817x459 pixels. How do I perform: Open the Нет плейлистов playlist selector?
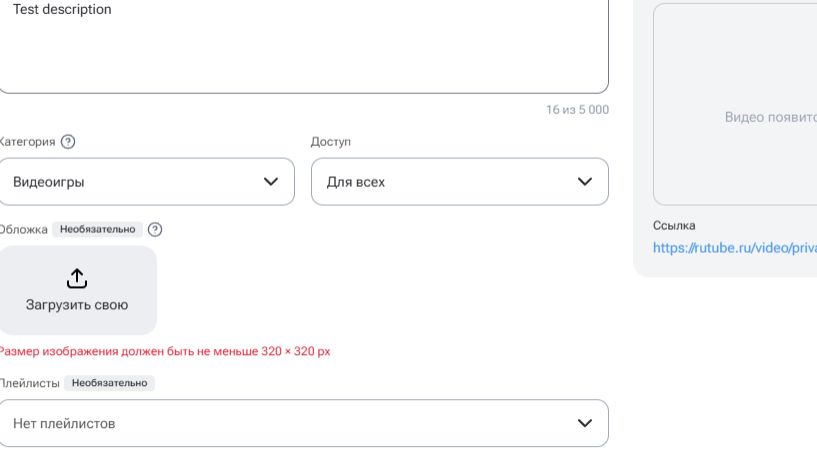[x=300, y=423]
